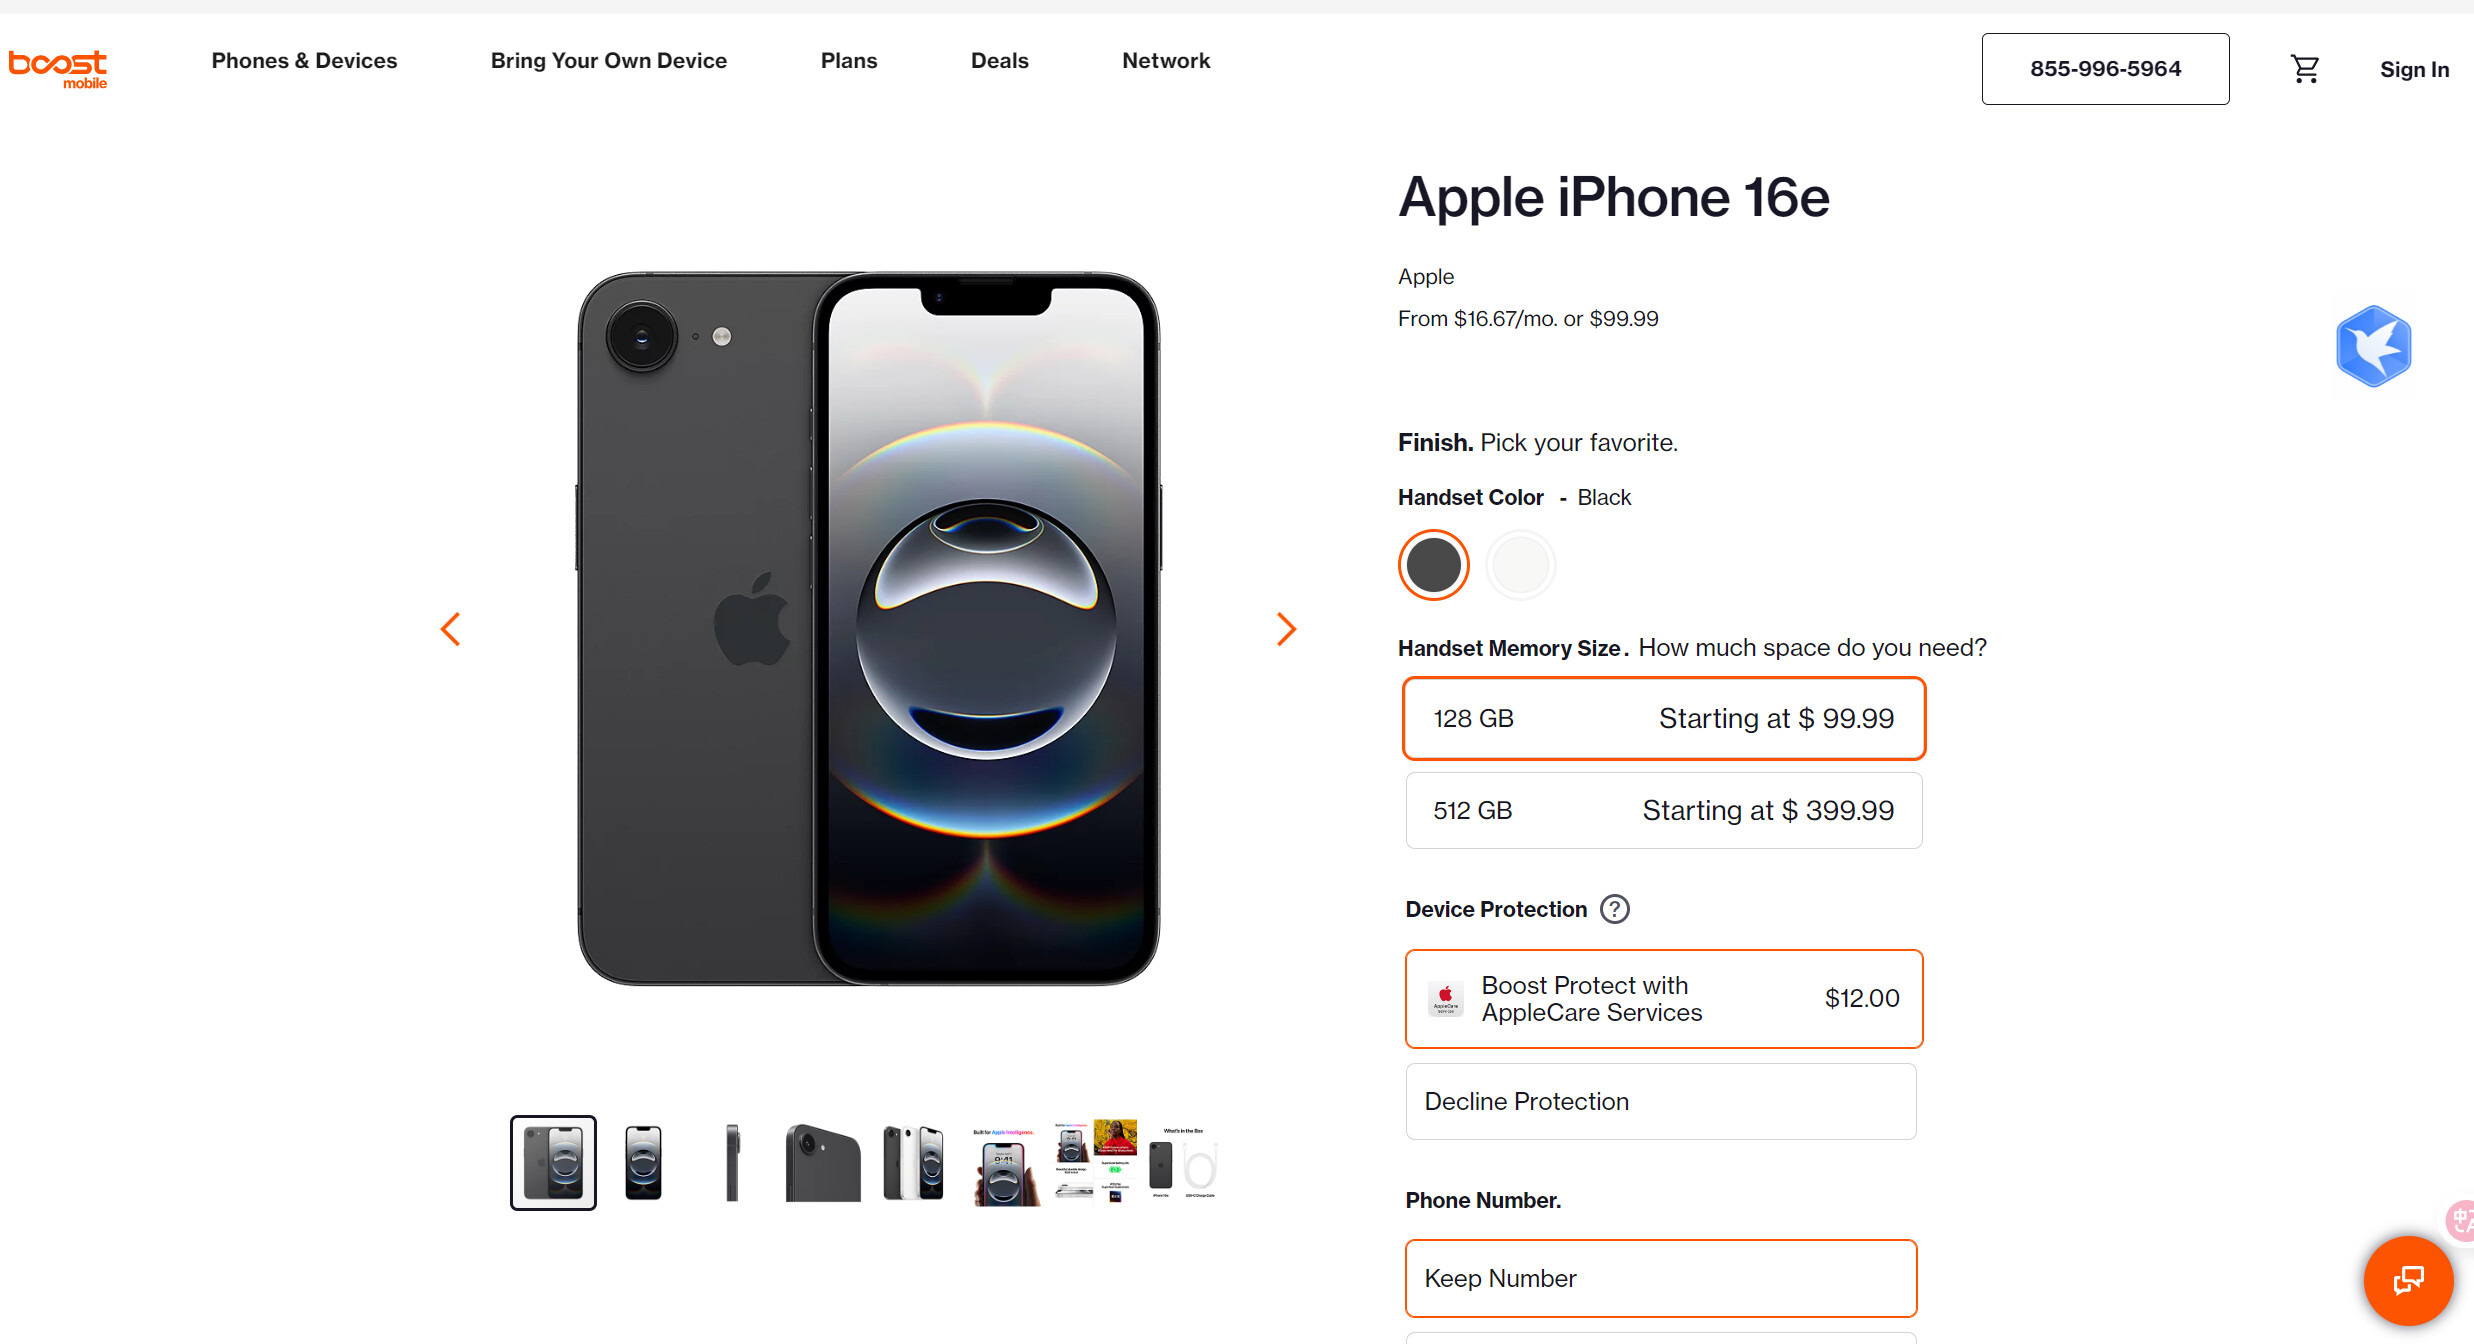Open the shopping cart icon
2474x1344 pixels.
[x=2305, y=69]
